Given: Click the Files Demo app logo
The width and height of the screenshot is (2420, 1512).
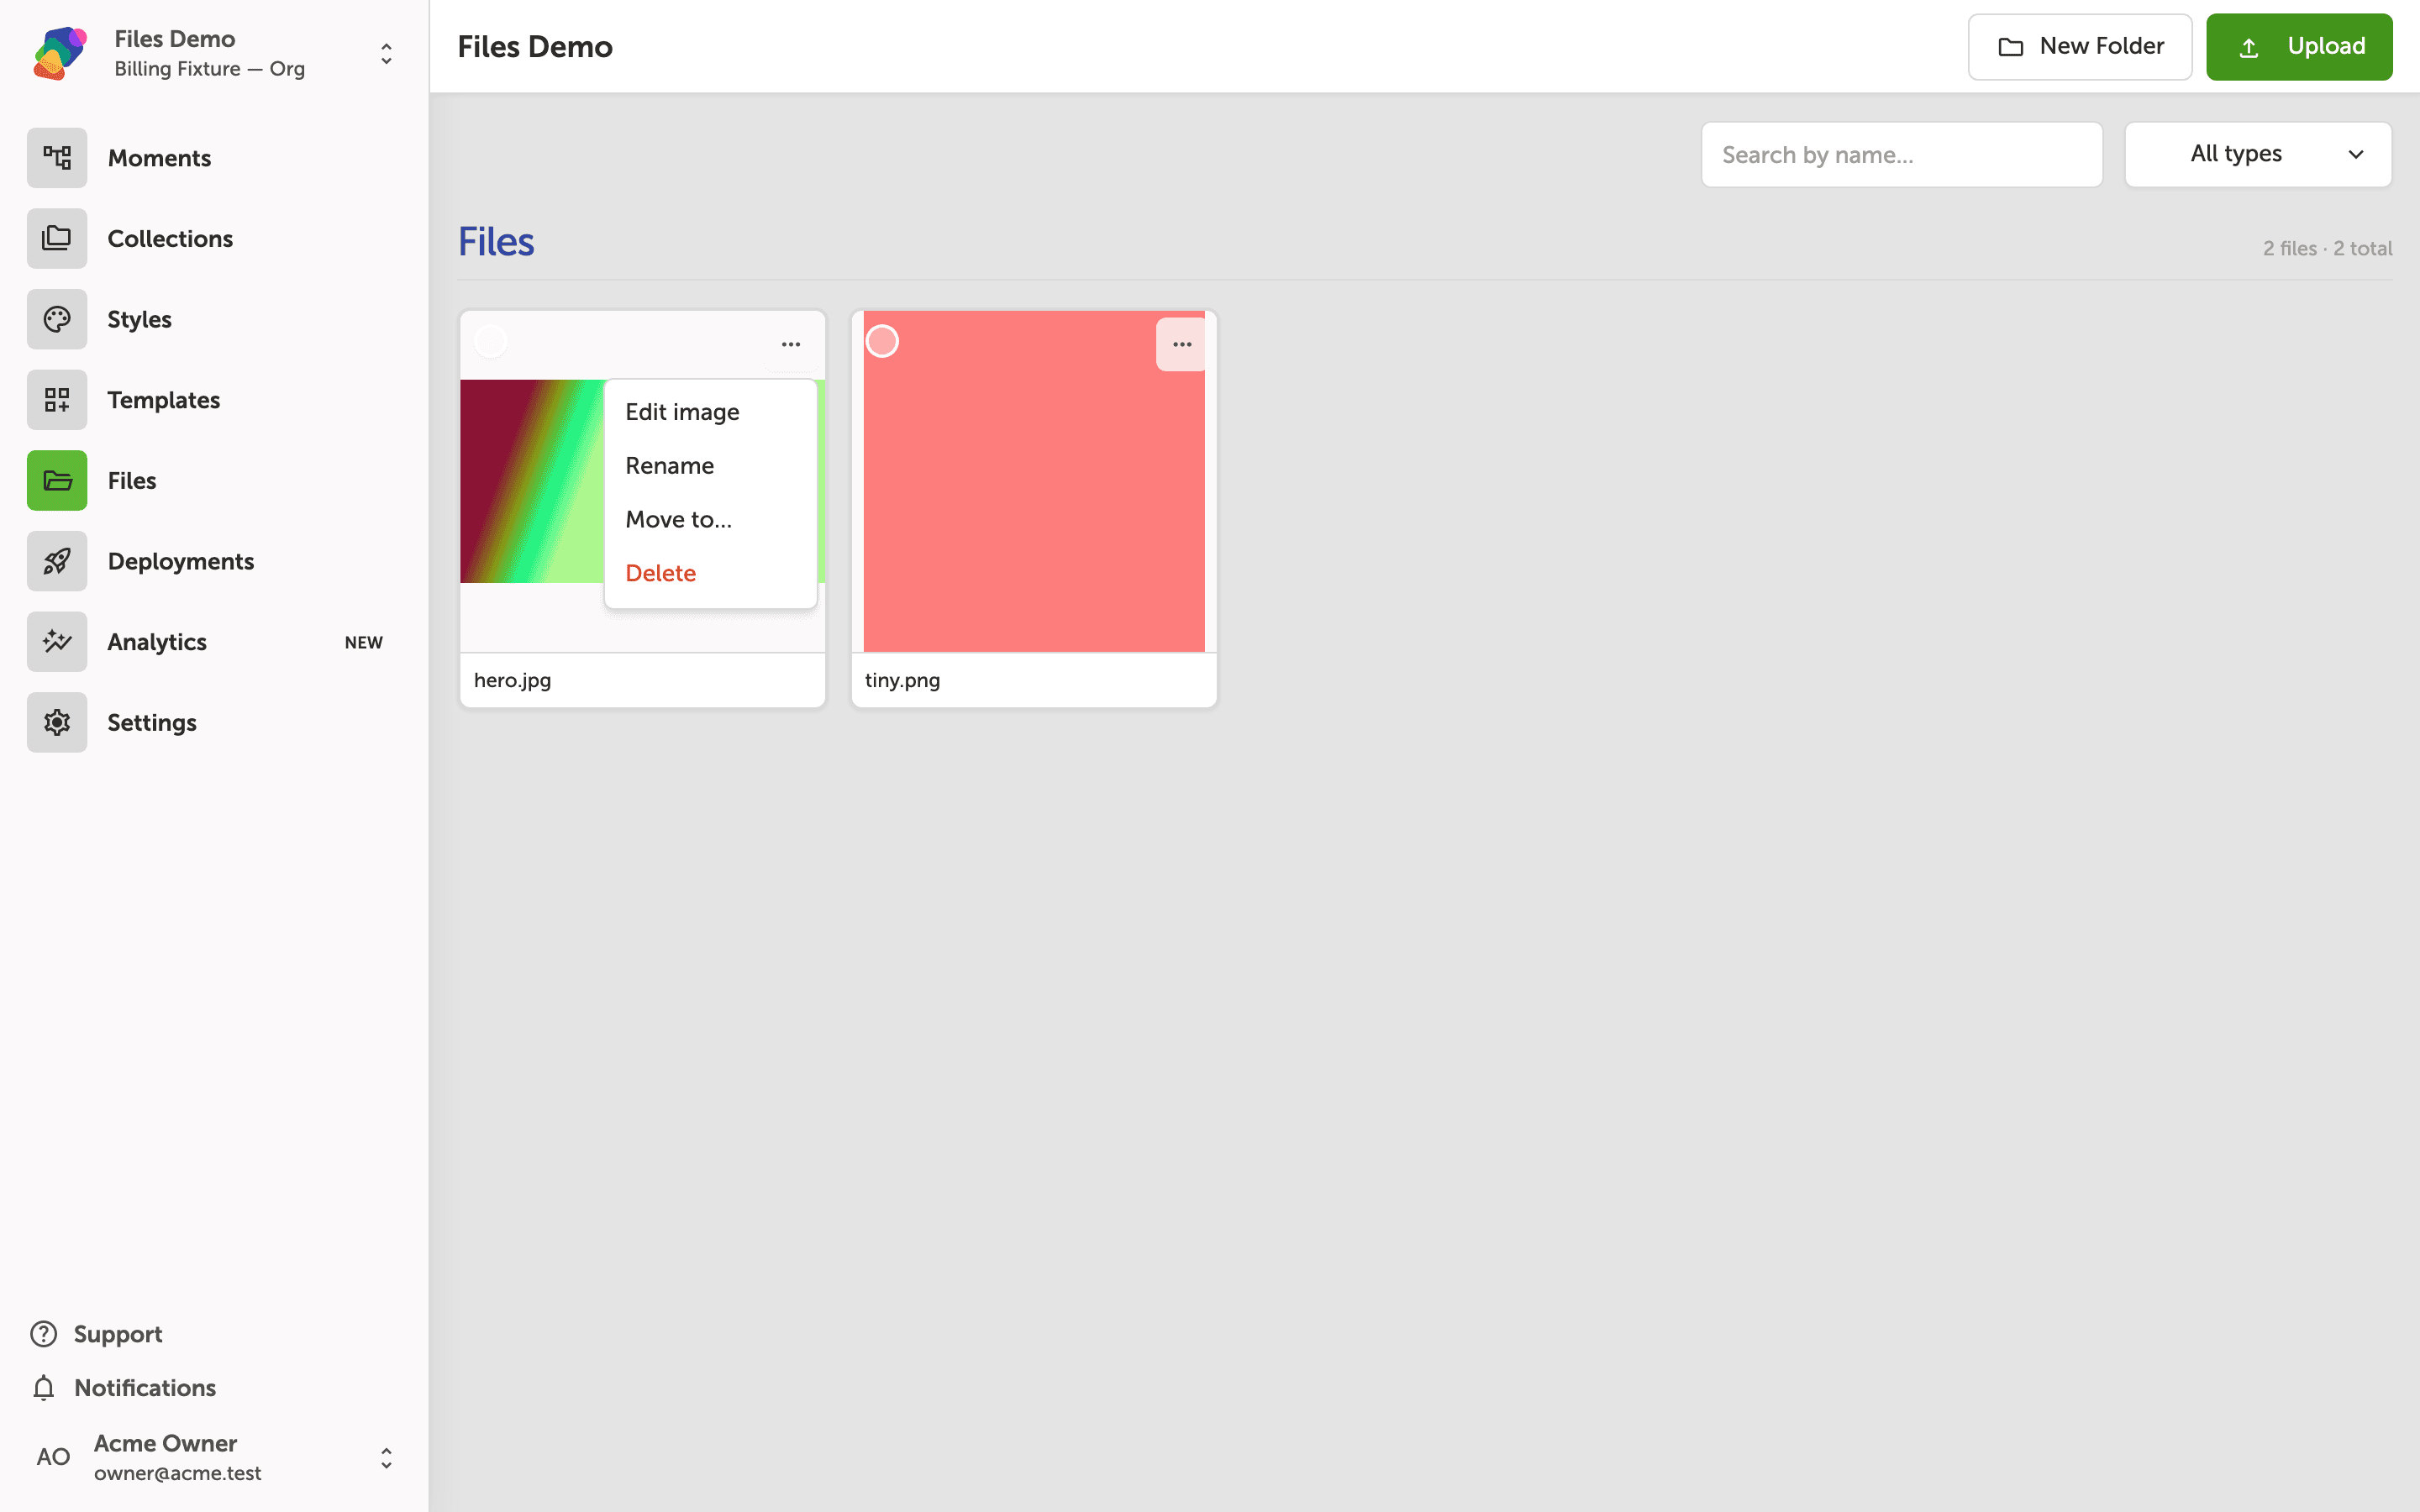Looking at the screenshot, I should tap(60, 53).
